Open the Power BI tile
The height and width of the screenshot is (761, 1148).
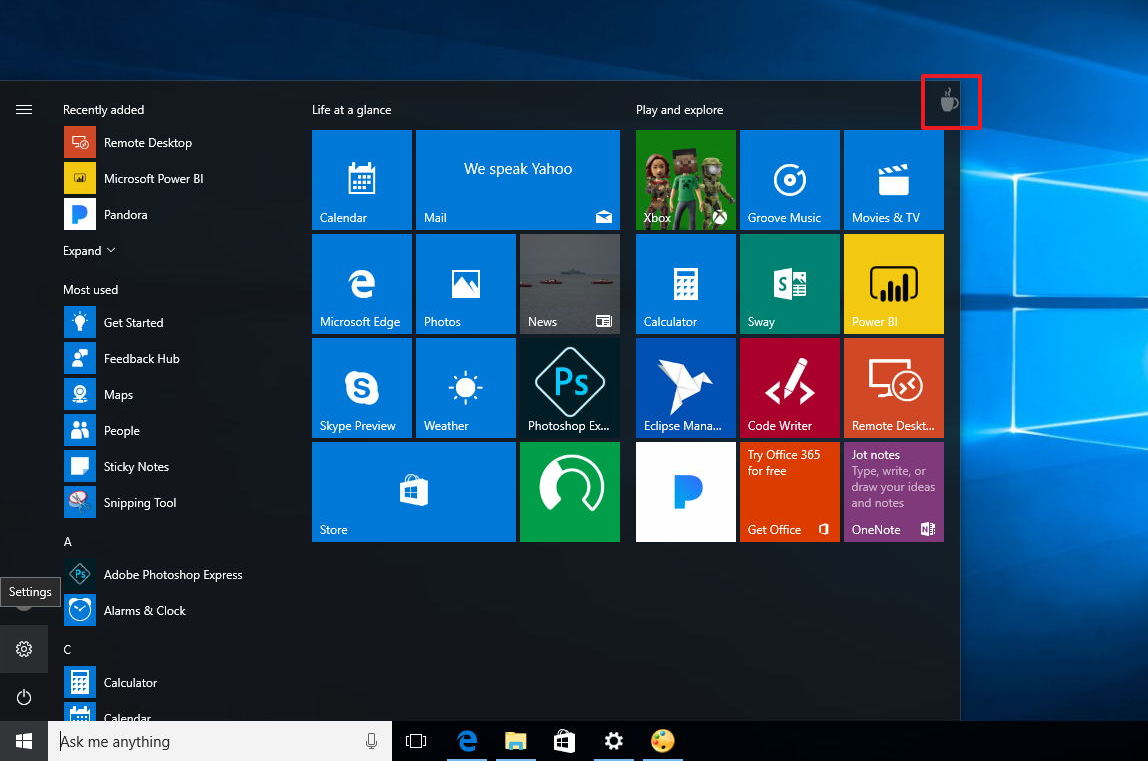pyautogui.click(x=893, y=283)
